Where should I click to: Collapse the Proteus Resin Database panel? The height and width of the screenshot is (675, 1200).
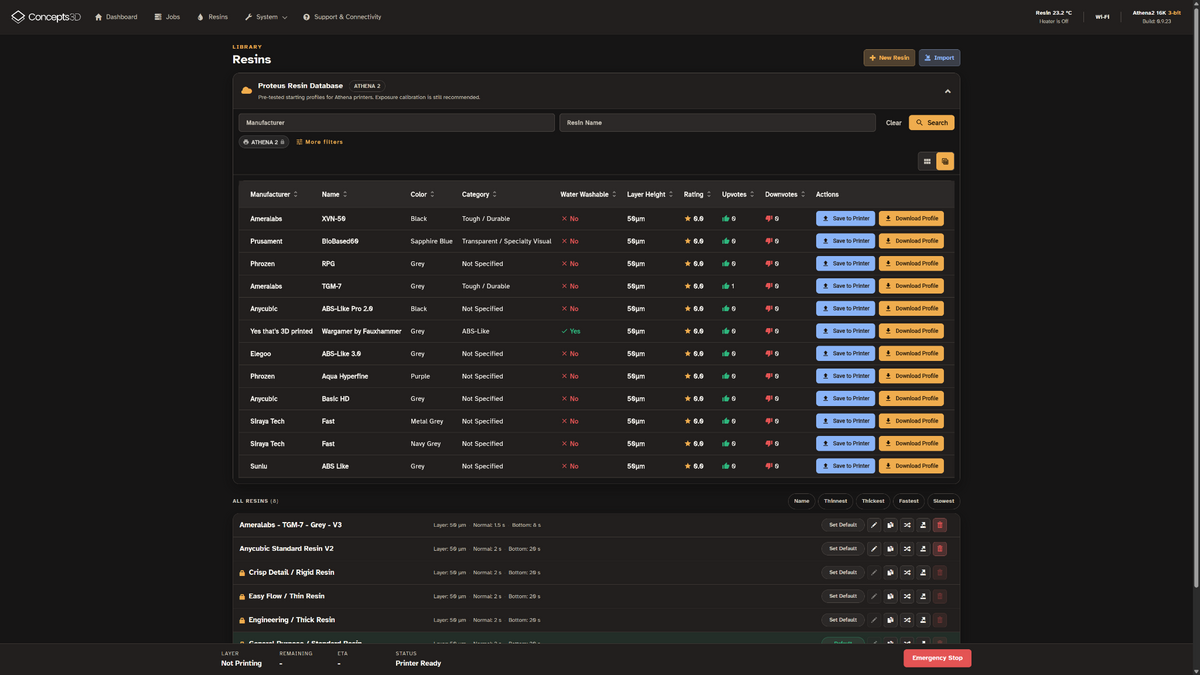click(947, 91)
